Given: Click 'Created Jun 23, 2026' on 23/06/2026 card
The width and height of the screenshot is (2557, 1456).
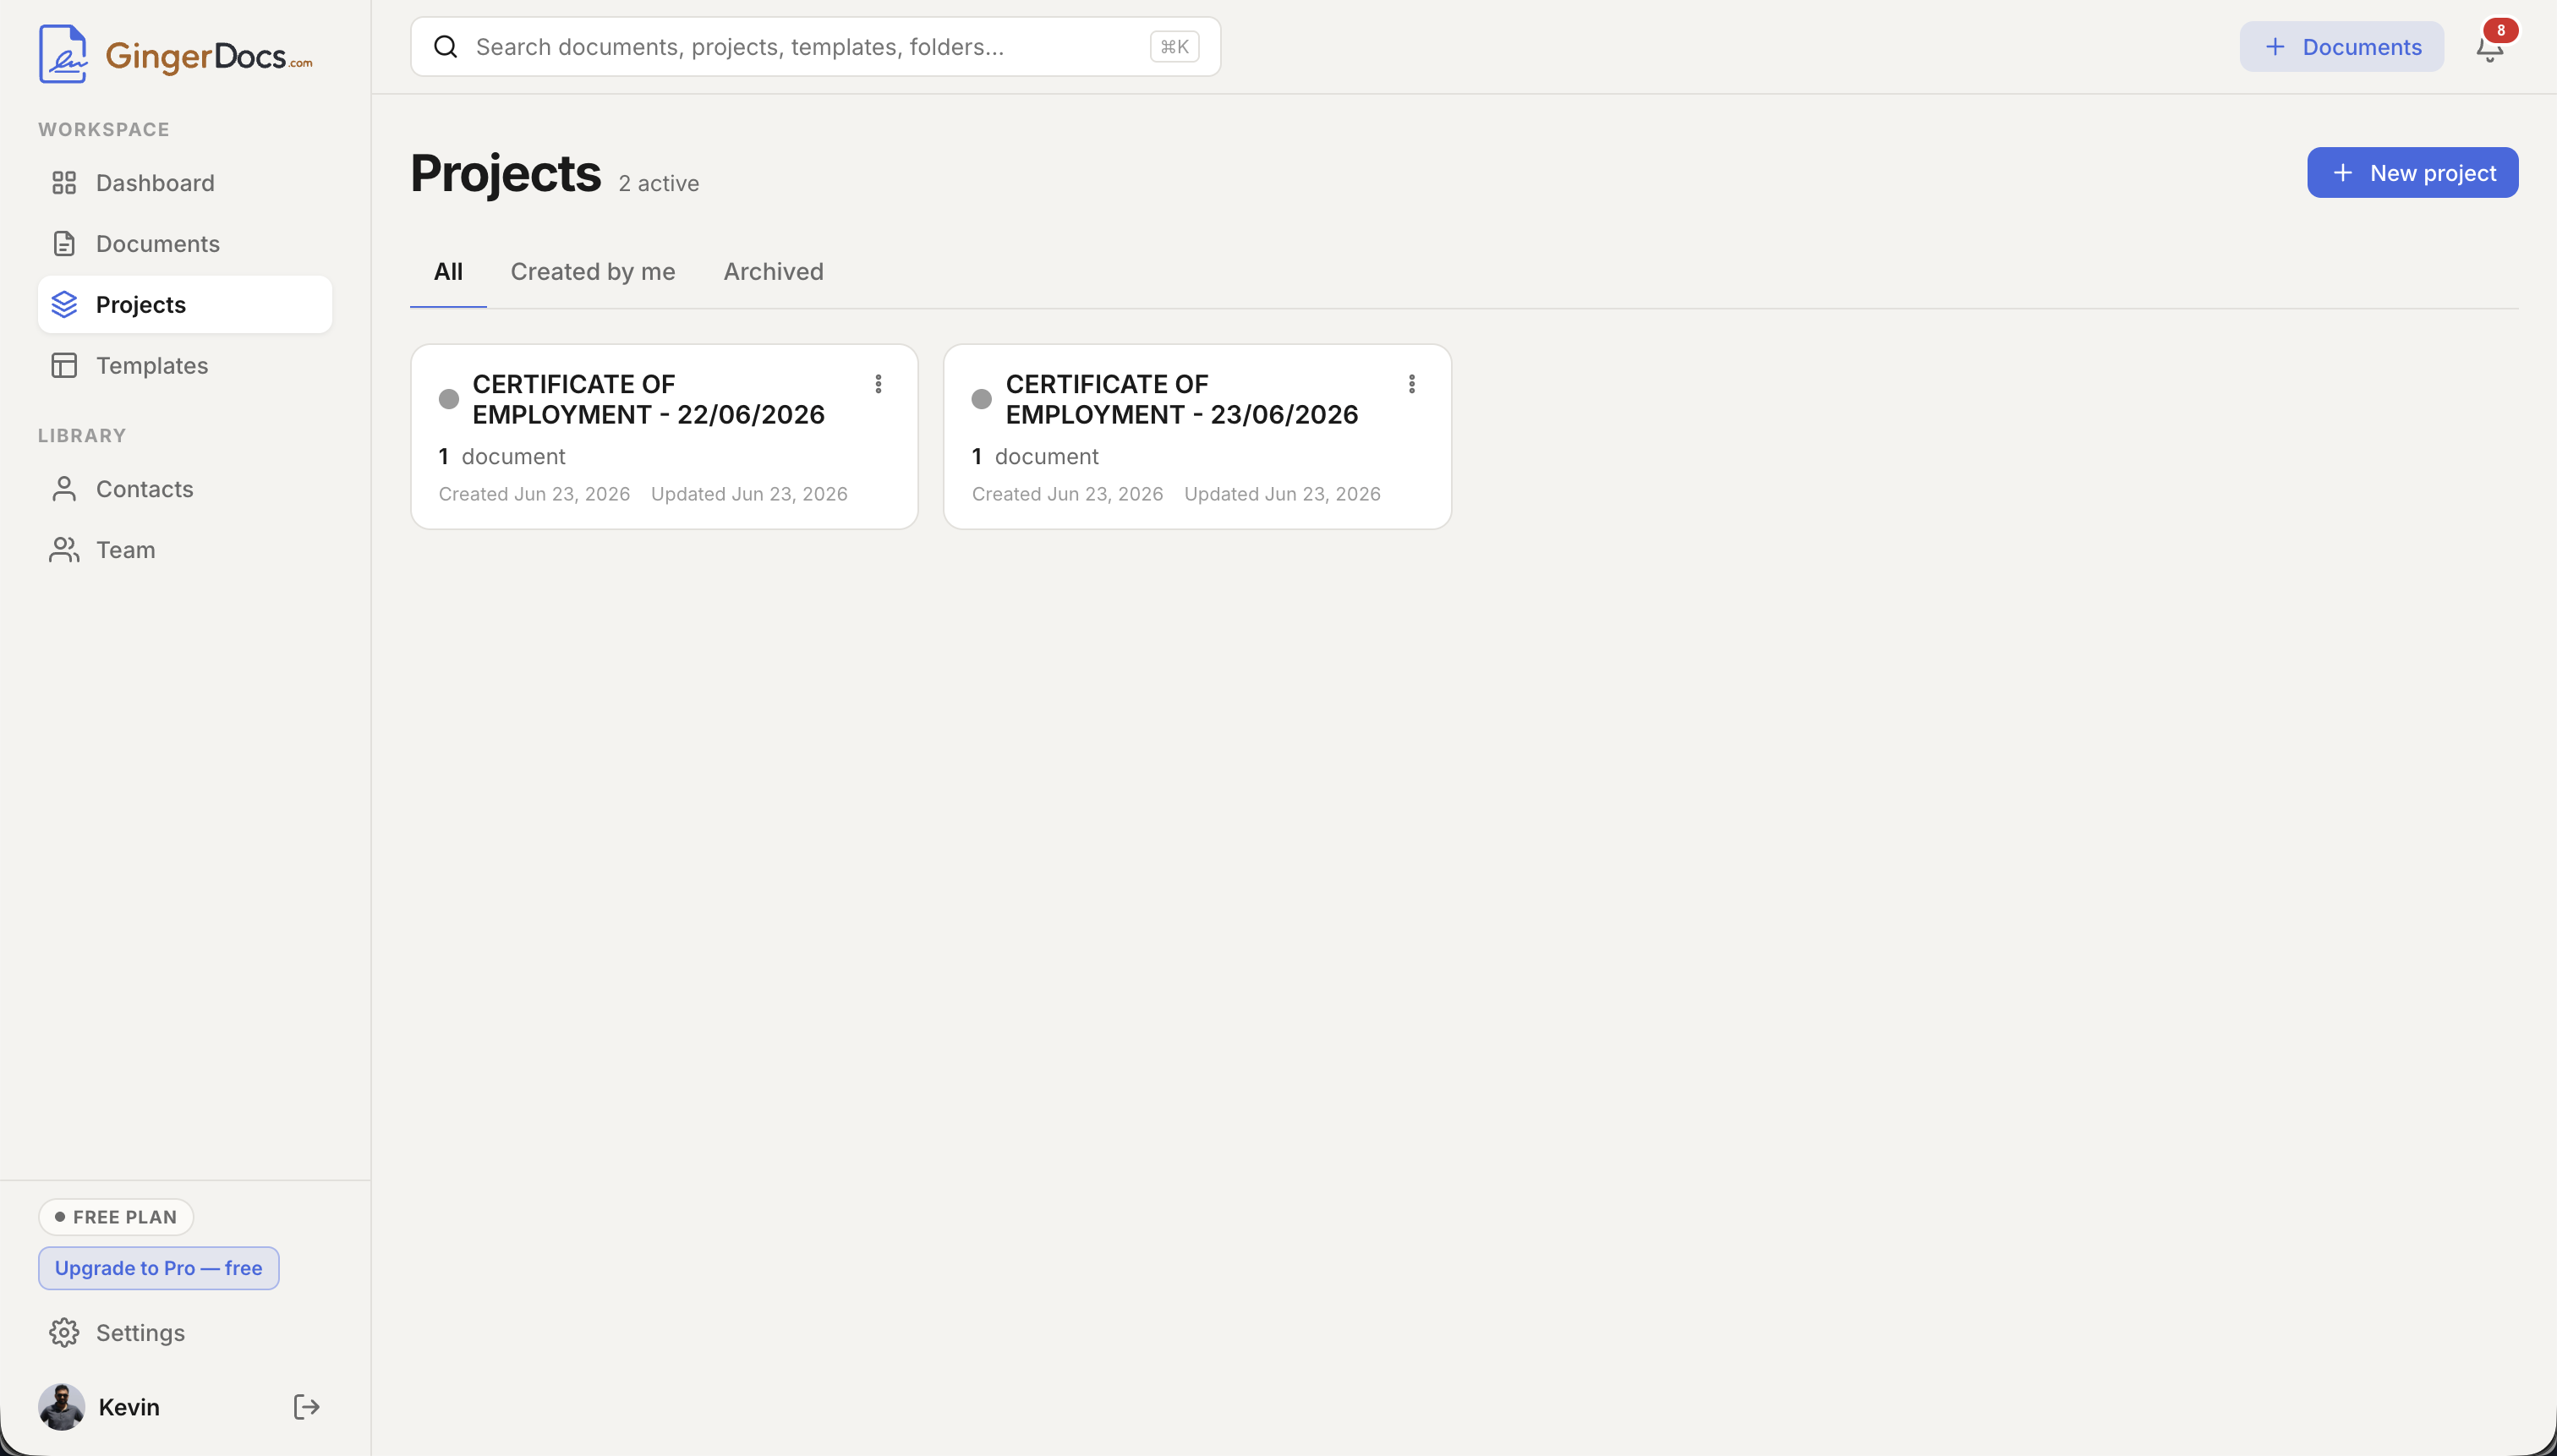Looking at the screenshot, I should point(1067,494).
